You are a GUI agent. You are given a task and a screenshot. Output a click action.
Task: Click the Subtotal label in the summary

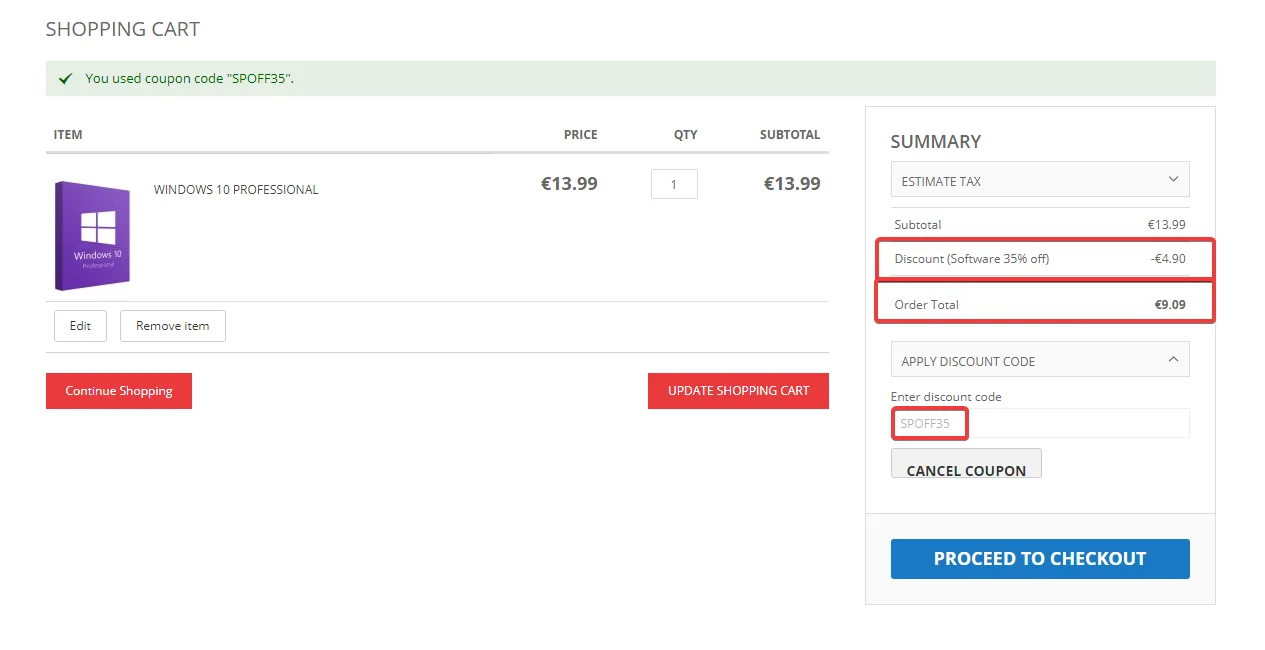coord(918,225)
